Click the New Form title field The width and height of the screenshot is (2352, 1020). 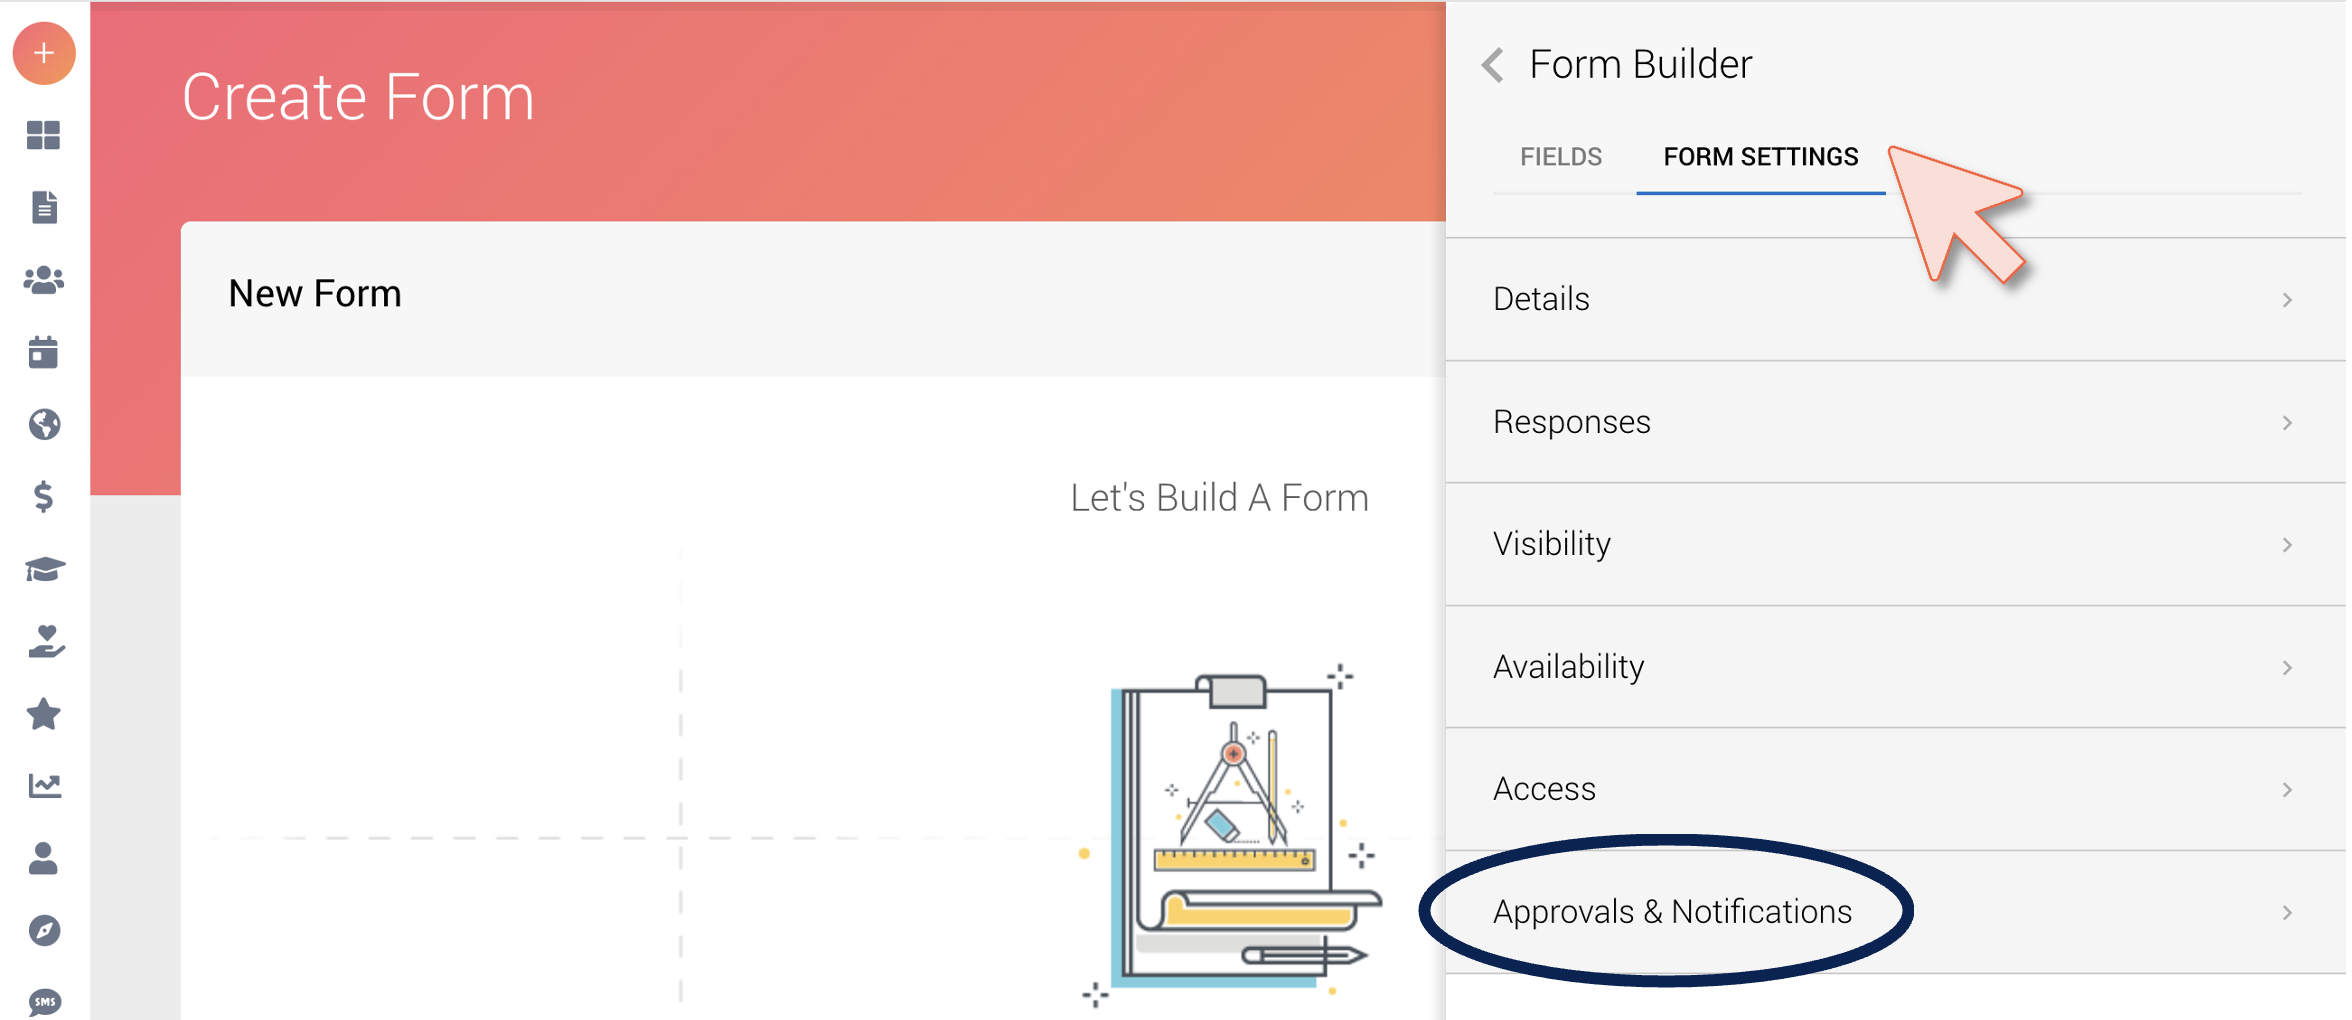pyautogui.click(x=315, y=294)
